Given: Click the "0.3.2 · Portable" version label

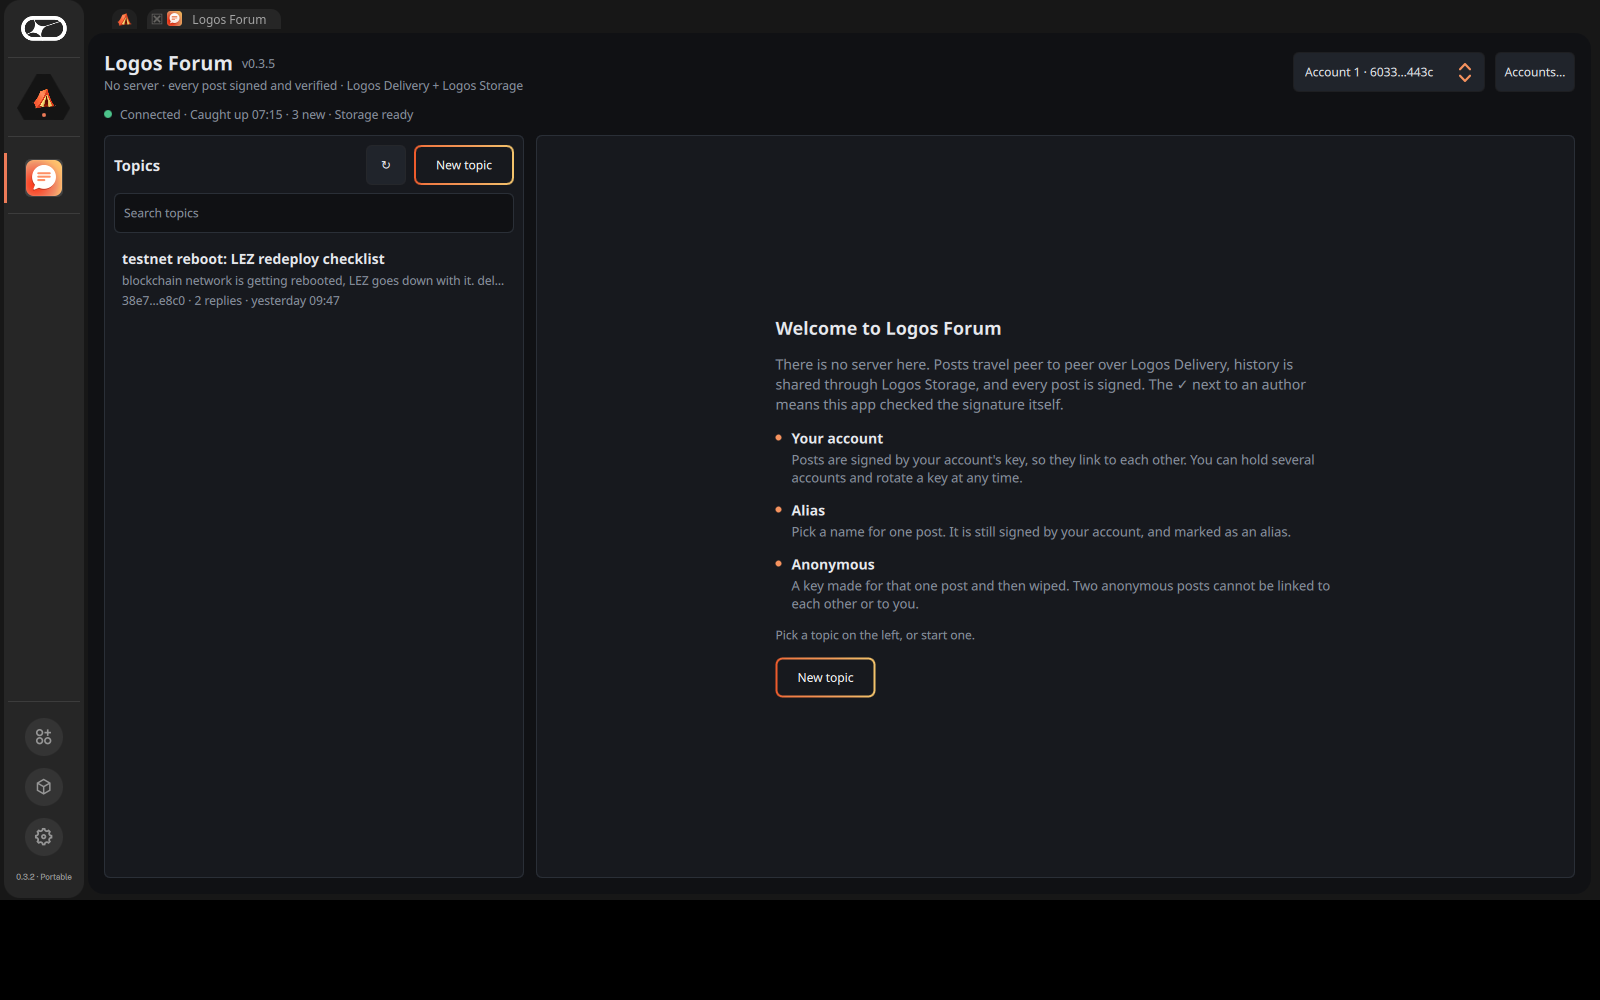Looking at the screenshot, I should [44, 877].
